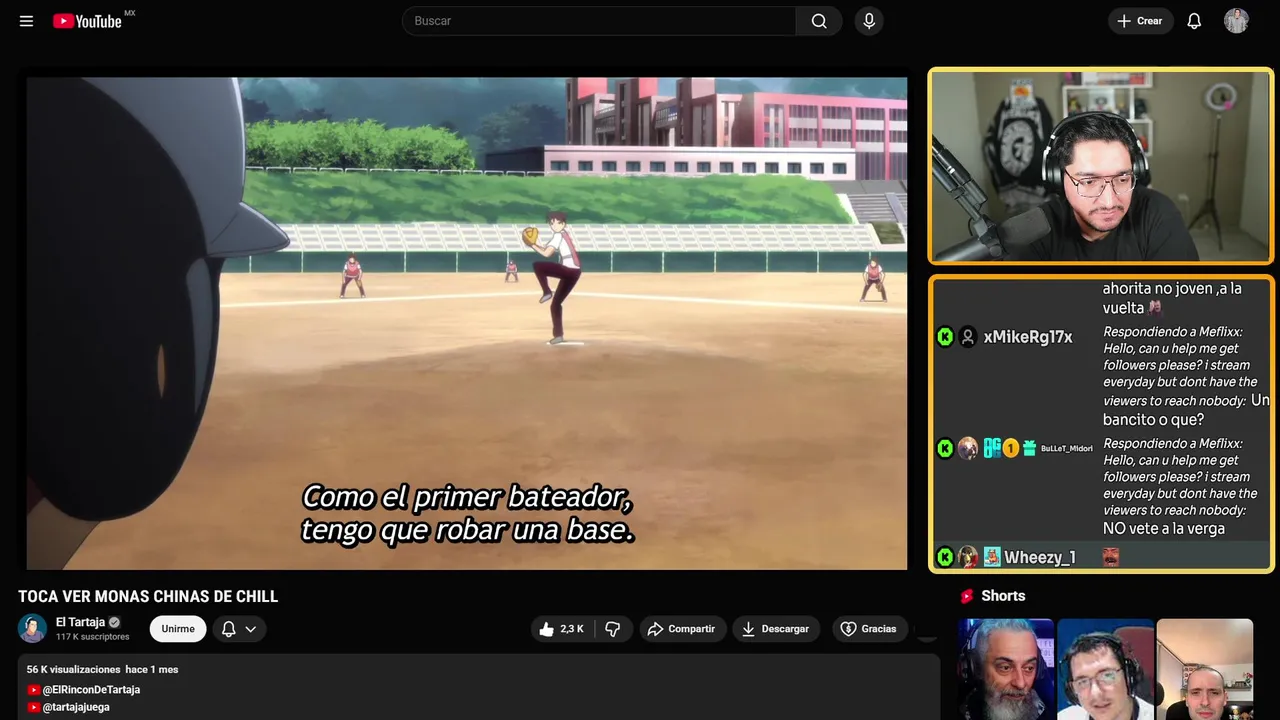Screen dimensions: 1280x720
Task: Like the video with thumbs up
Action: (x=546, y=629)
